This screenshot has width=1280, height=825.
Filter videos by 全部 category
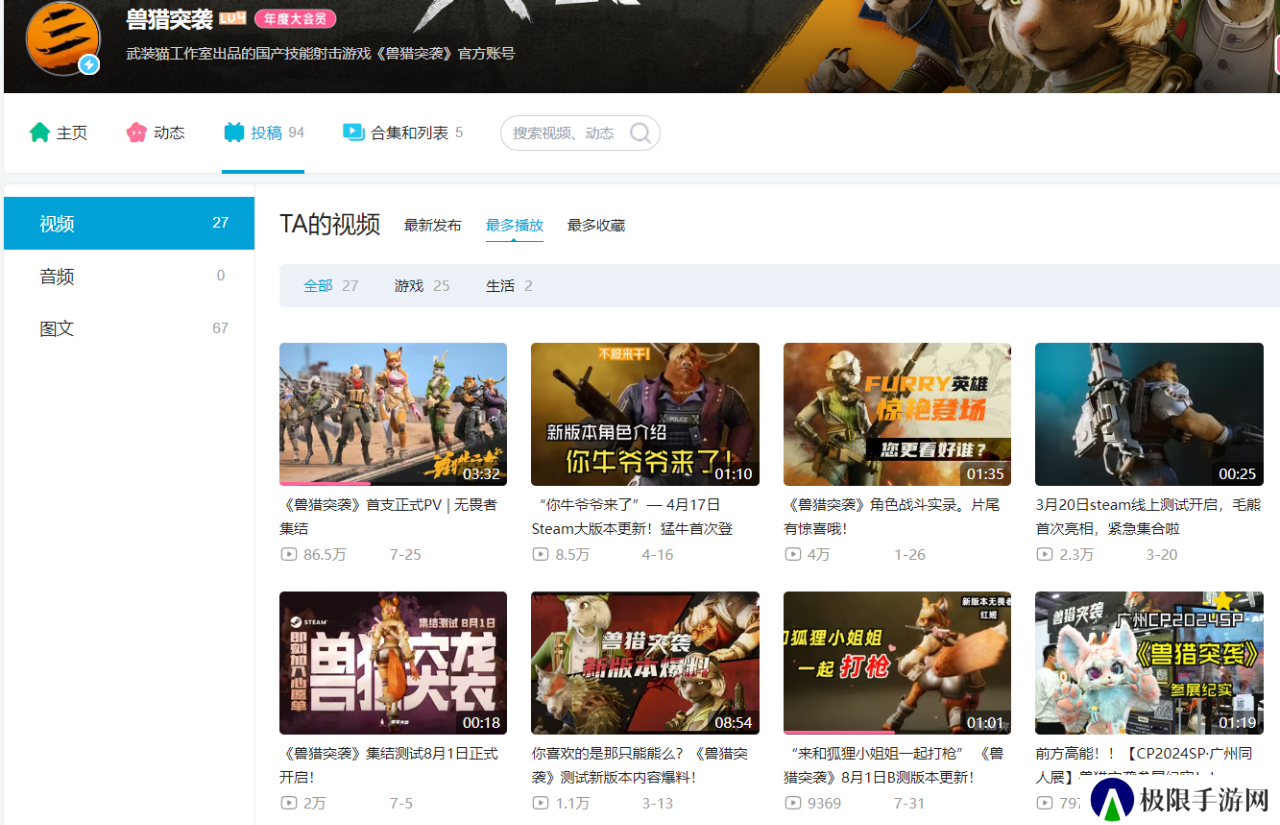(x=331, y=286)
